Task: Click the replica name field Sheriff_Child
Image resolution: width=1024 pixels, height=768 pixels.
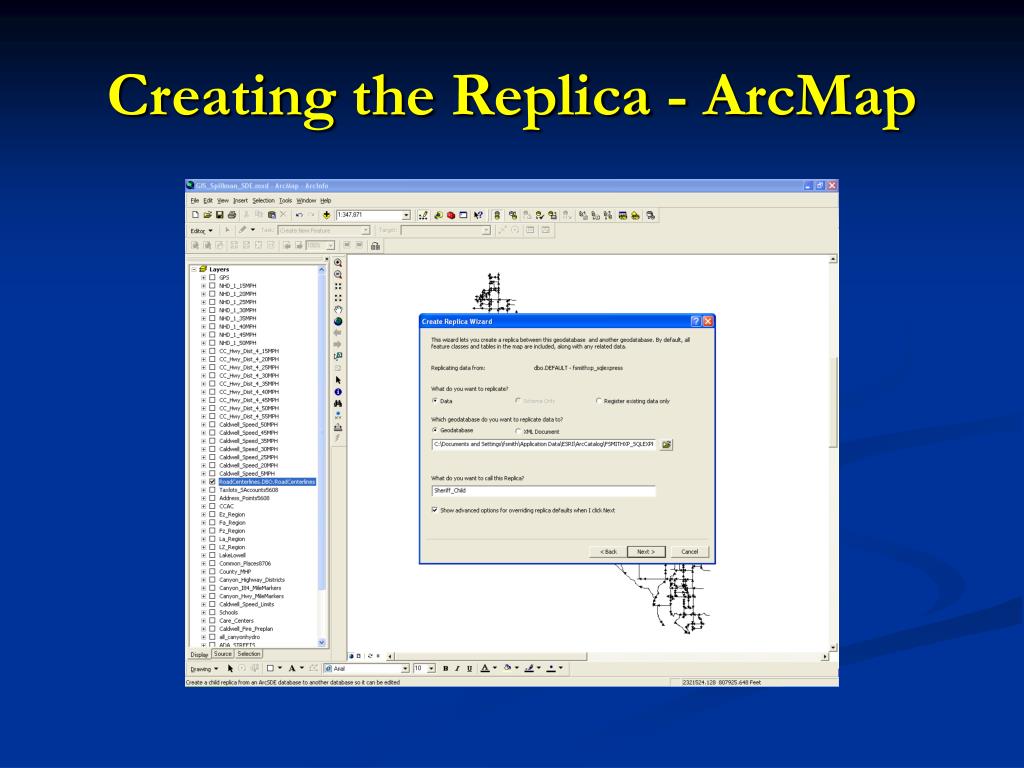Action: (543, 490)
